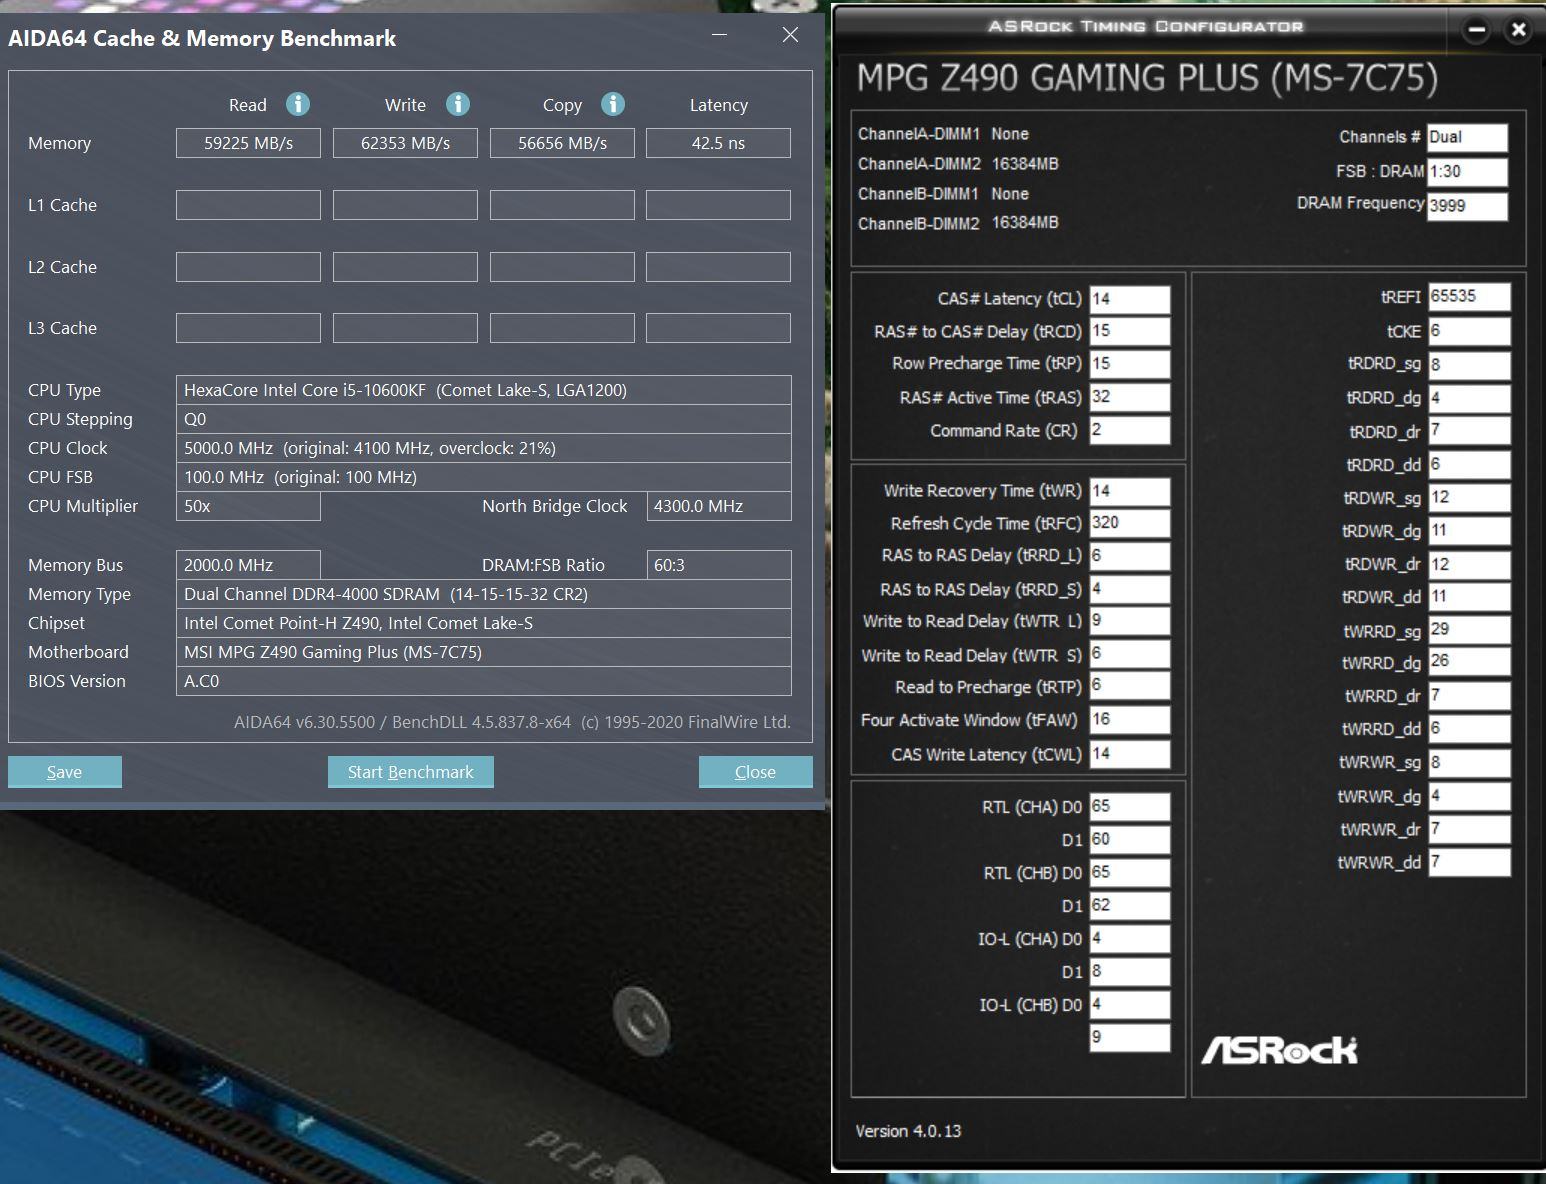1546x1184 pixels.
Task: Click the FSB : DRAM 1:30 field
Action: (x=1467, y=171)
